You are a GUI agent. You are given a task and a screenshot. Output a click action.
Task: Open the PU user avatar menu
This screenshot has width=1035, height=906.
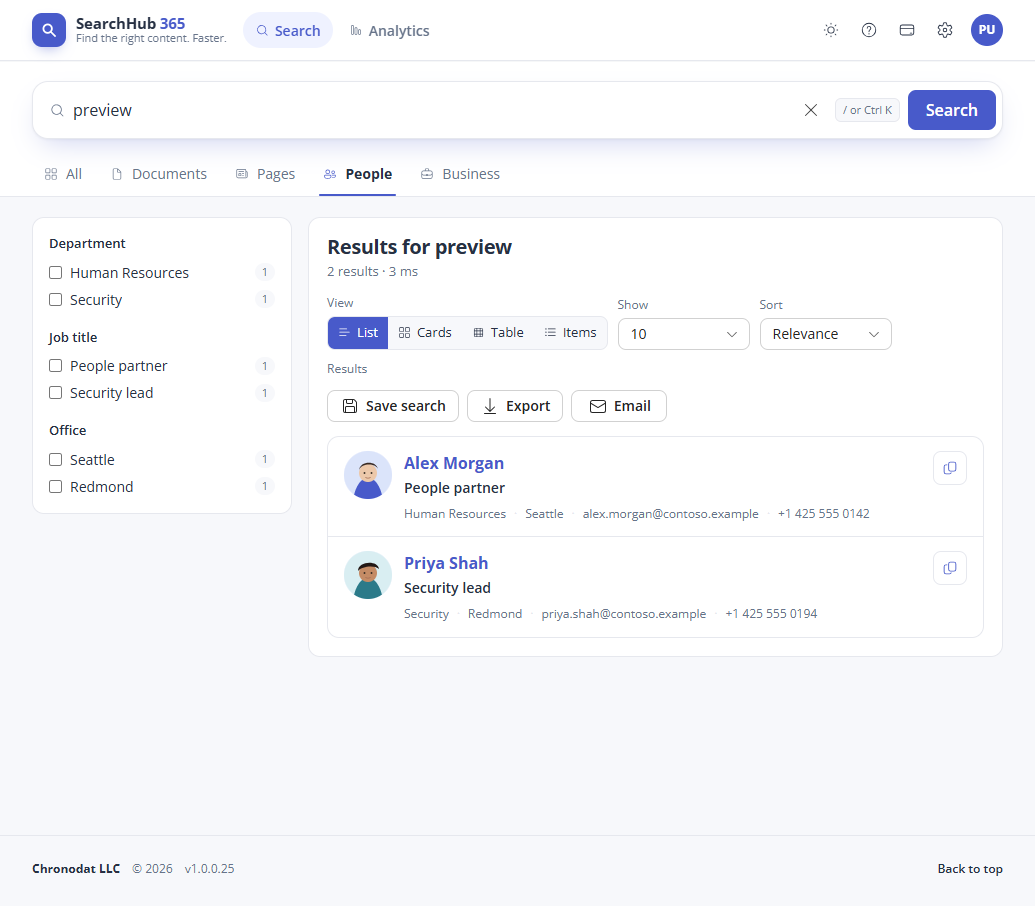[987, 30]
